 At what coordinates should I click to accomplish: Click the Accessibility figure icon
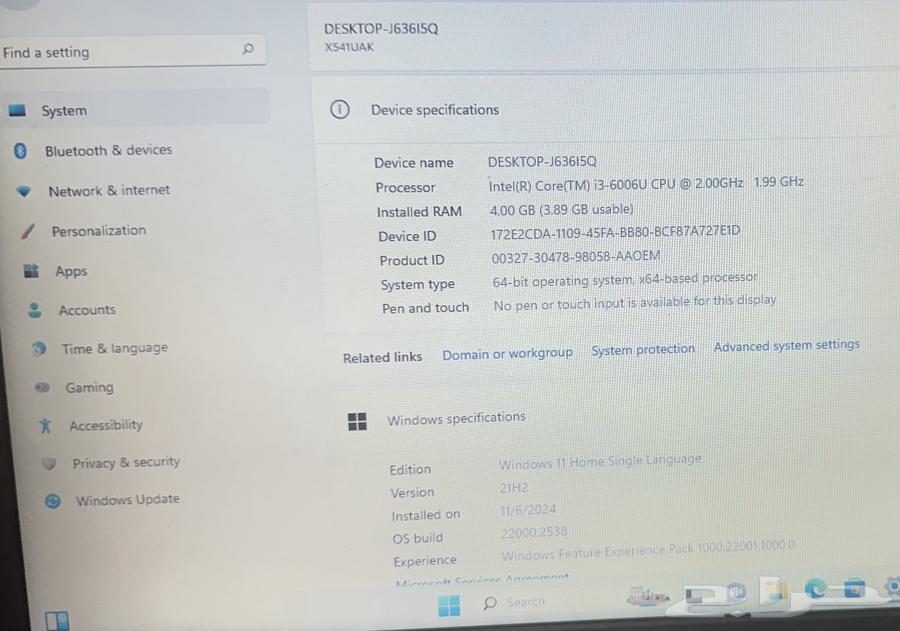point(45,425)
